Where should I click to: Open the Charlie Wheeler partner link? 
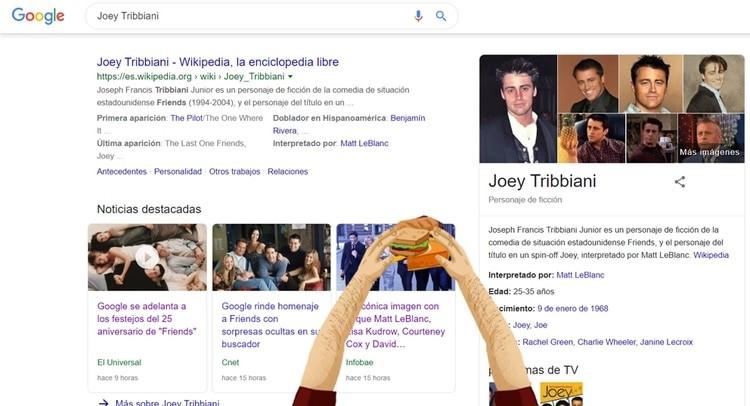coord(607,342)
